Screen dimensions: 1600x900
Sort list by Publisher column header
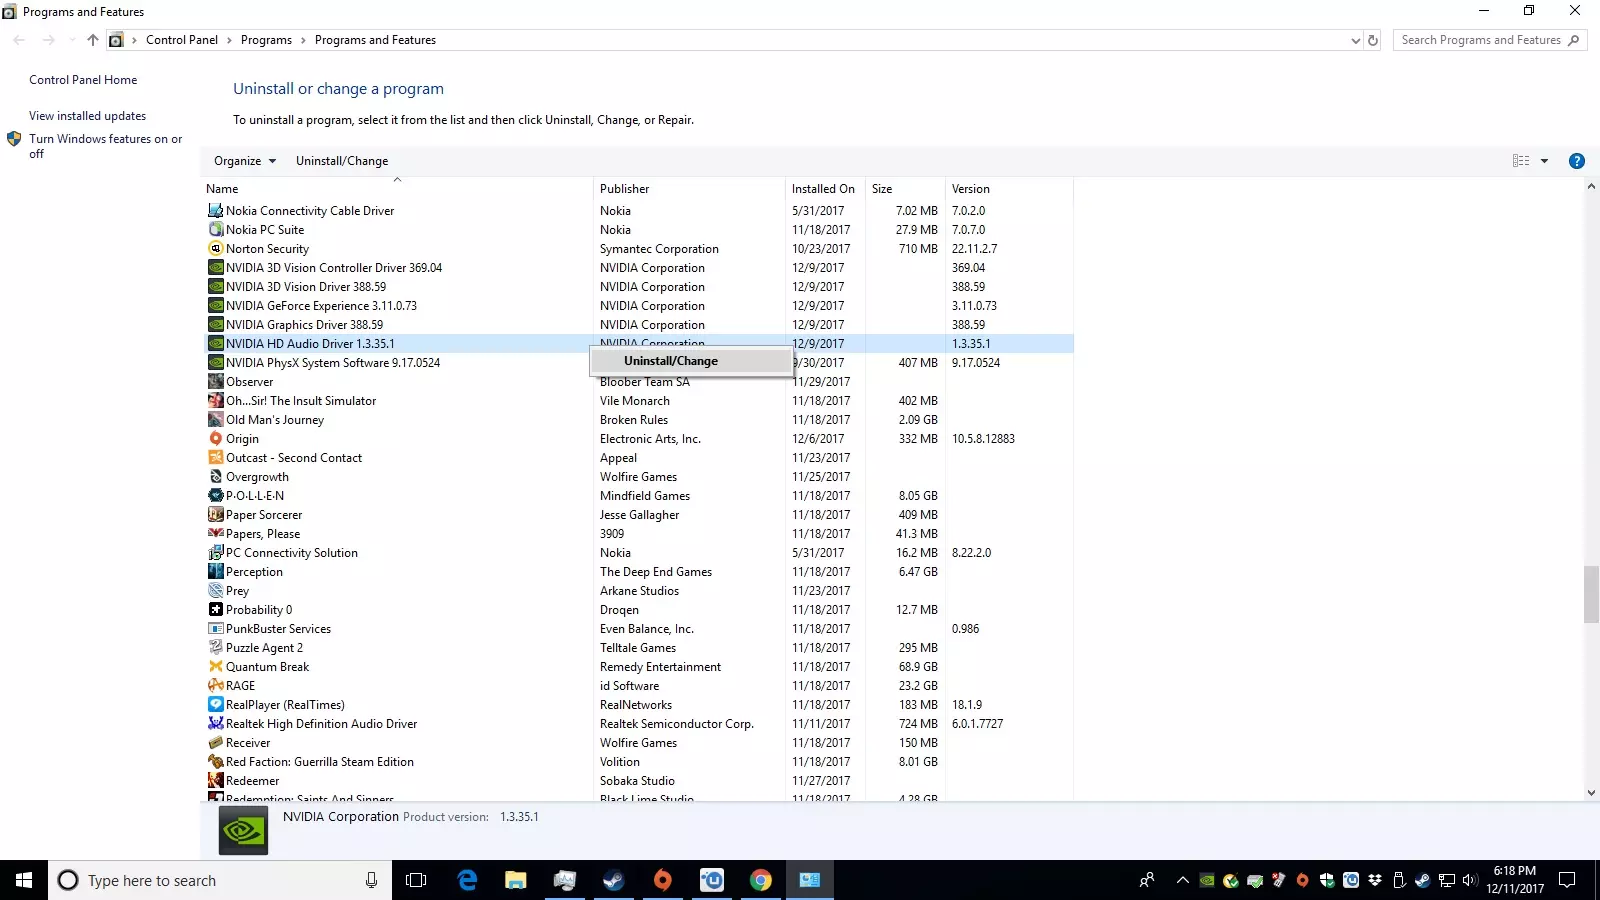click(625, 189)
